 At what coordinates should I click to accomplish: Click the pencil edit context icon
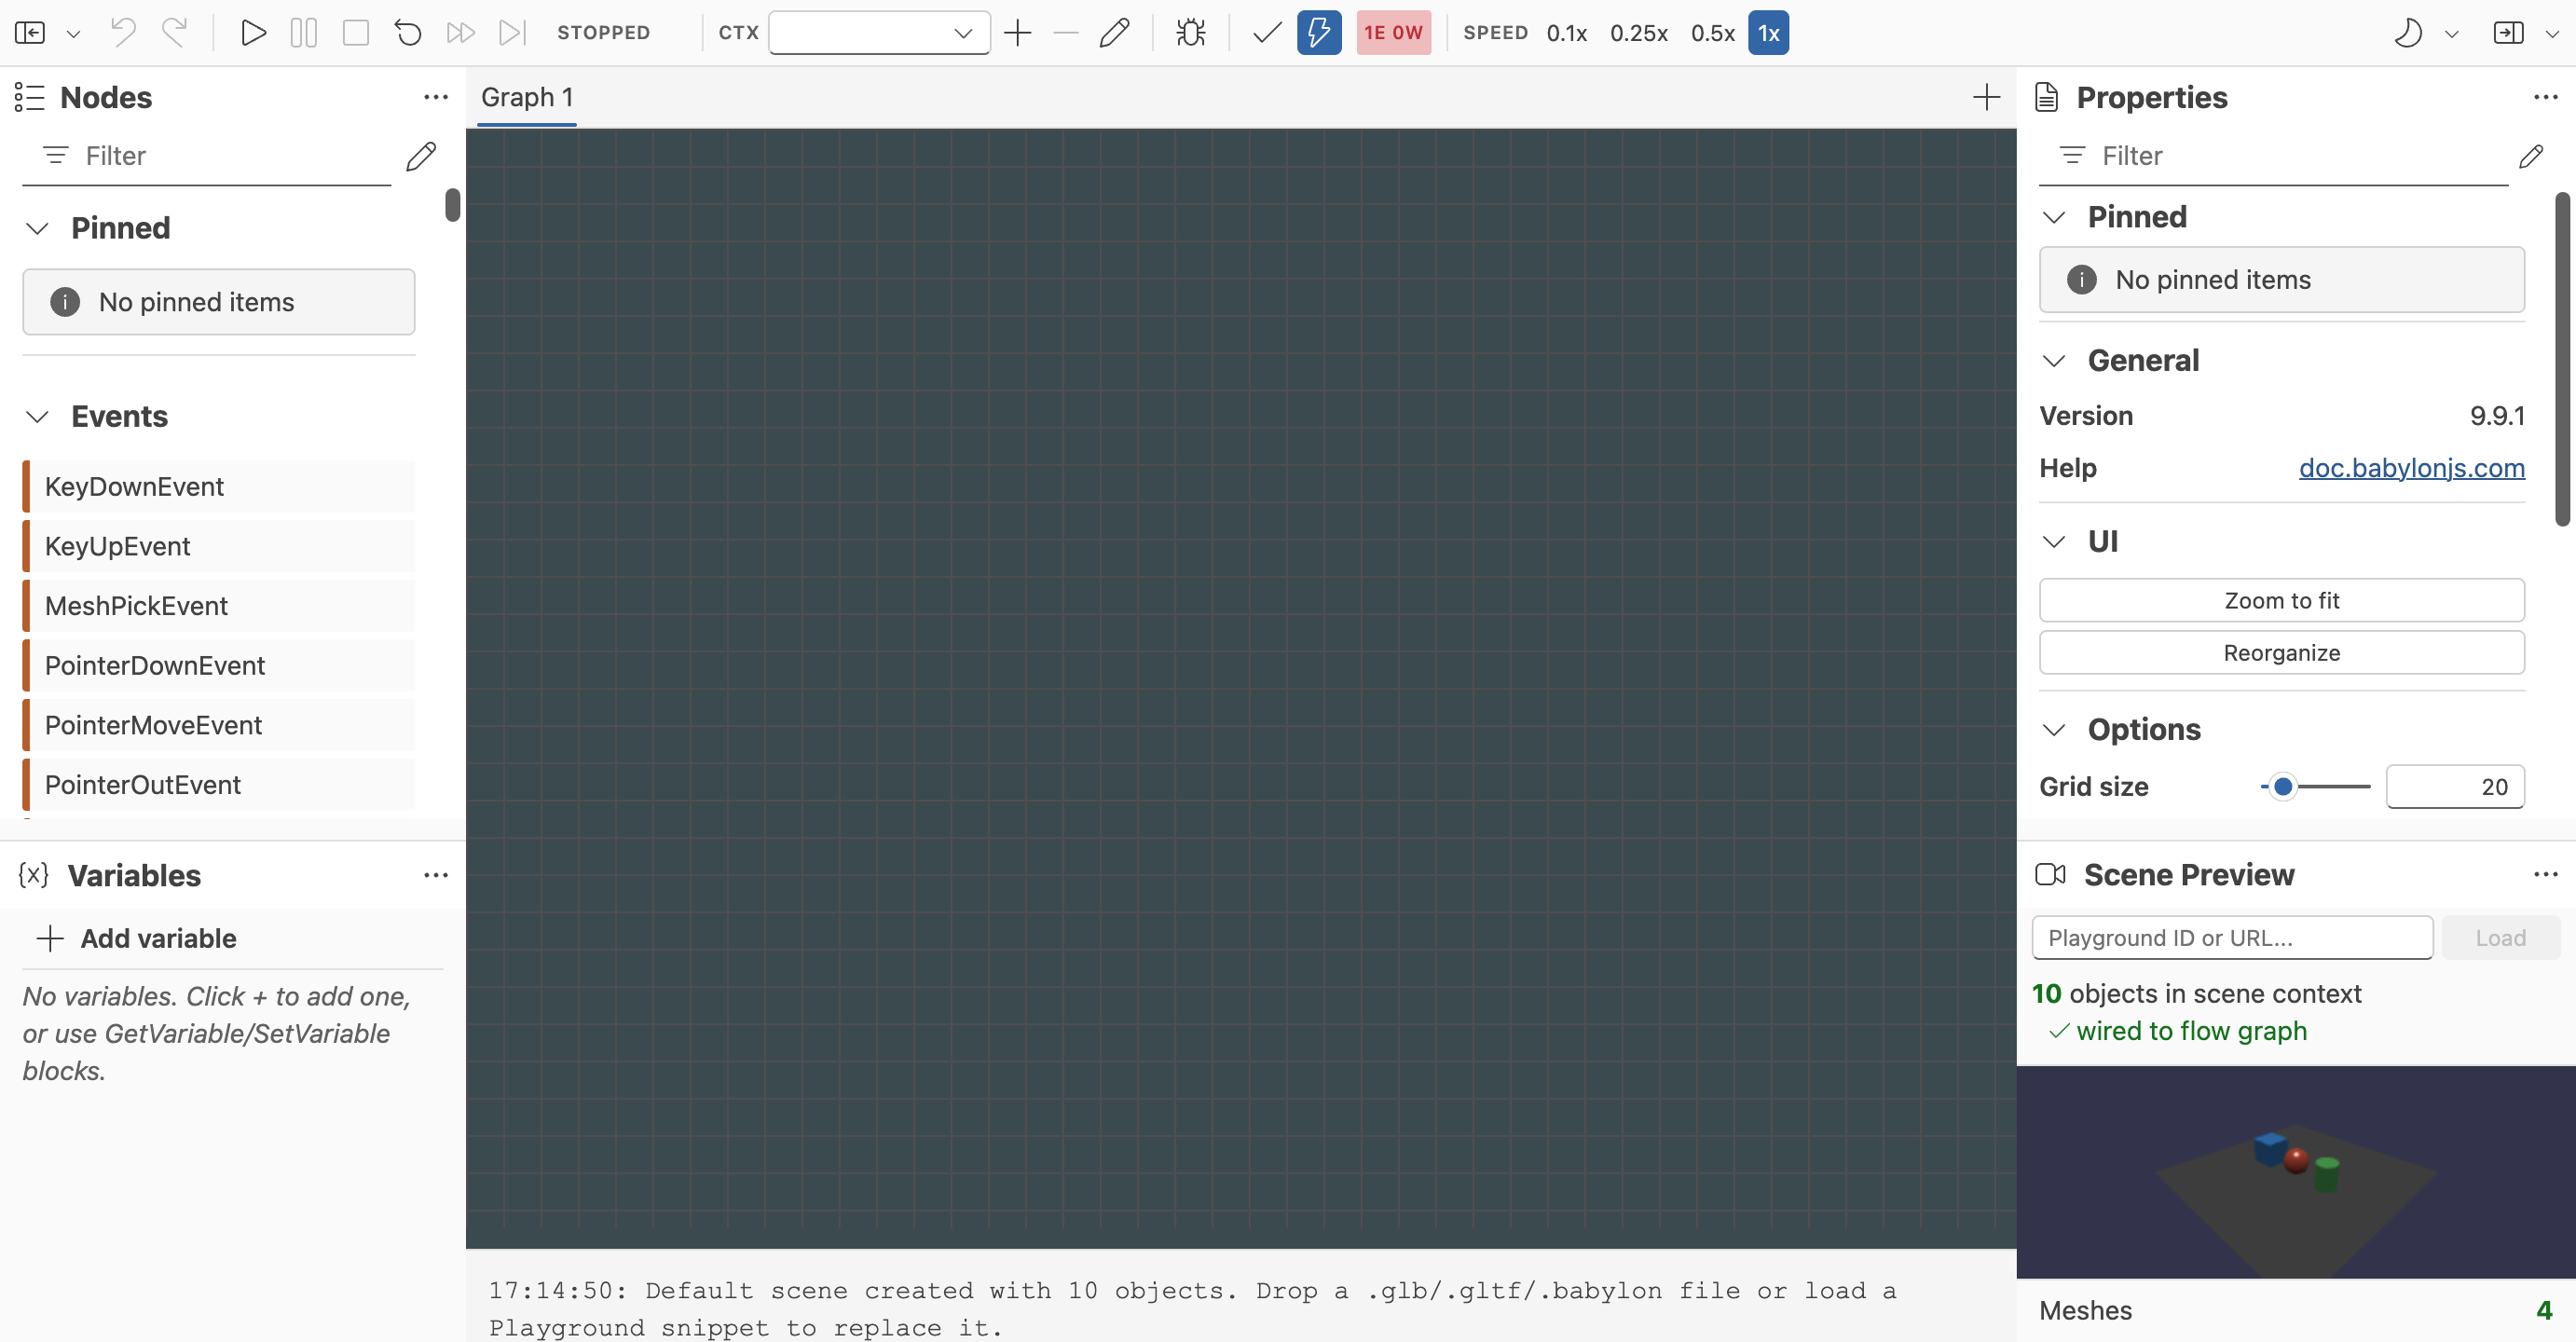[1114, 33]
